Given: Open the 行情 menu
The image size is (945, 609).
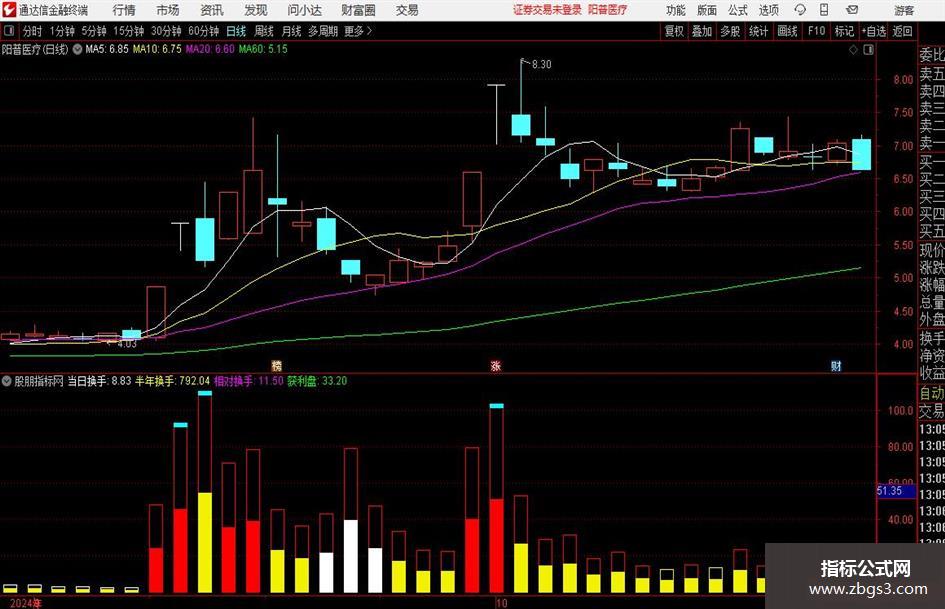Looking at the screenshot, I should [124, 10].
